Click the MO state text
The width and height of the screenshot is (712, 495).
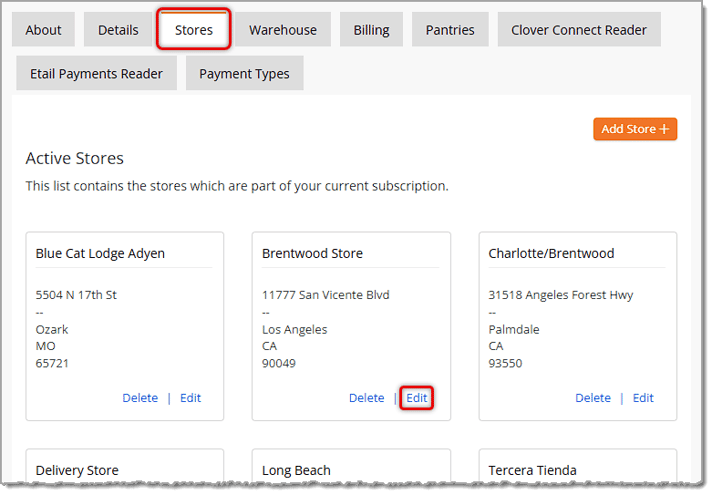pos(45,346)
